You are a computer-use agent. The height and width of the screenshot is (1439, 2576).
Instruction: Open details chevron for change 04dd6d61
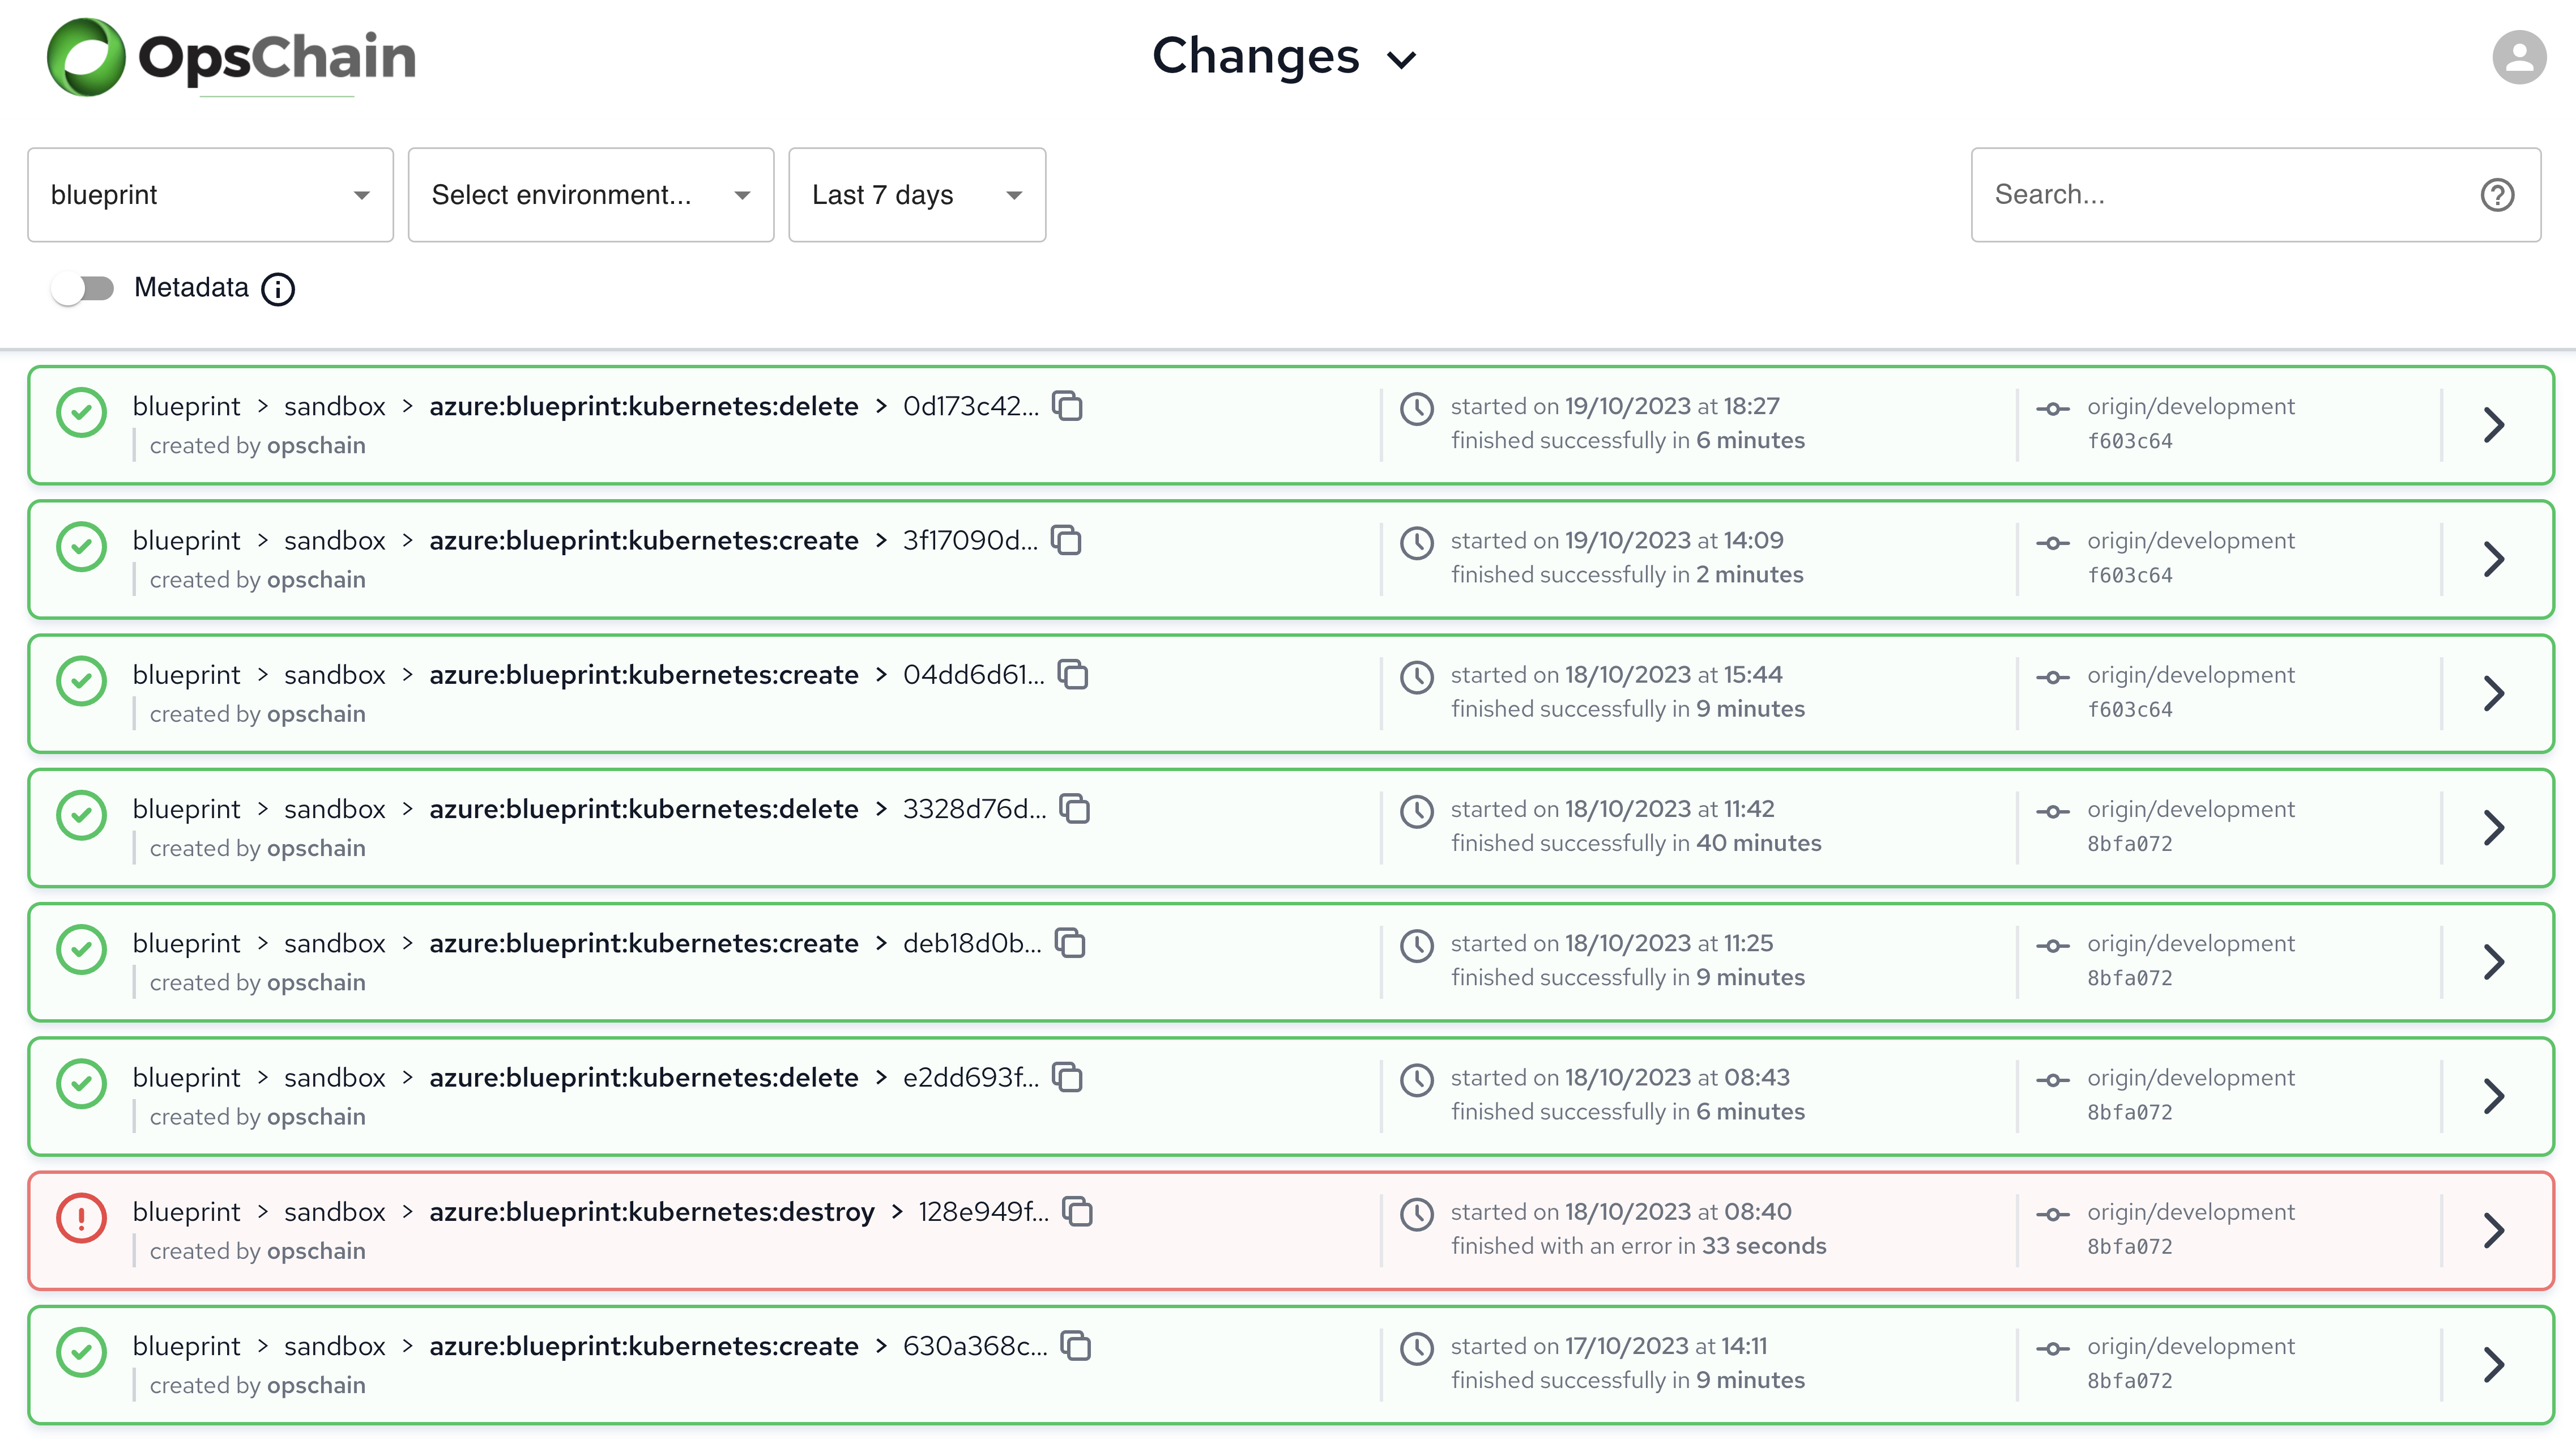pyautogui.click(x=2494, y=693)
